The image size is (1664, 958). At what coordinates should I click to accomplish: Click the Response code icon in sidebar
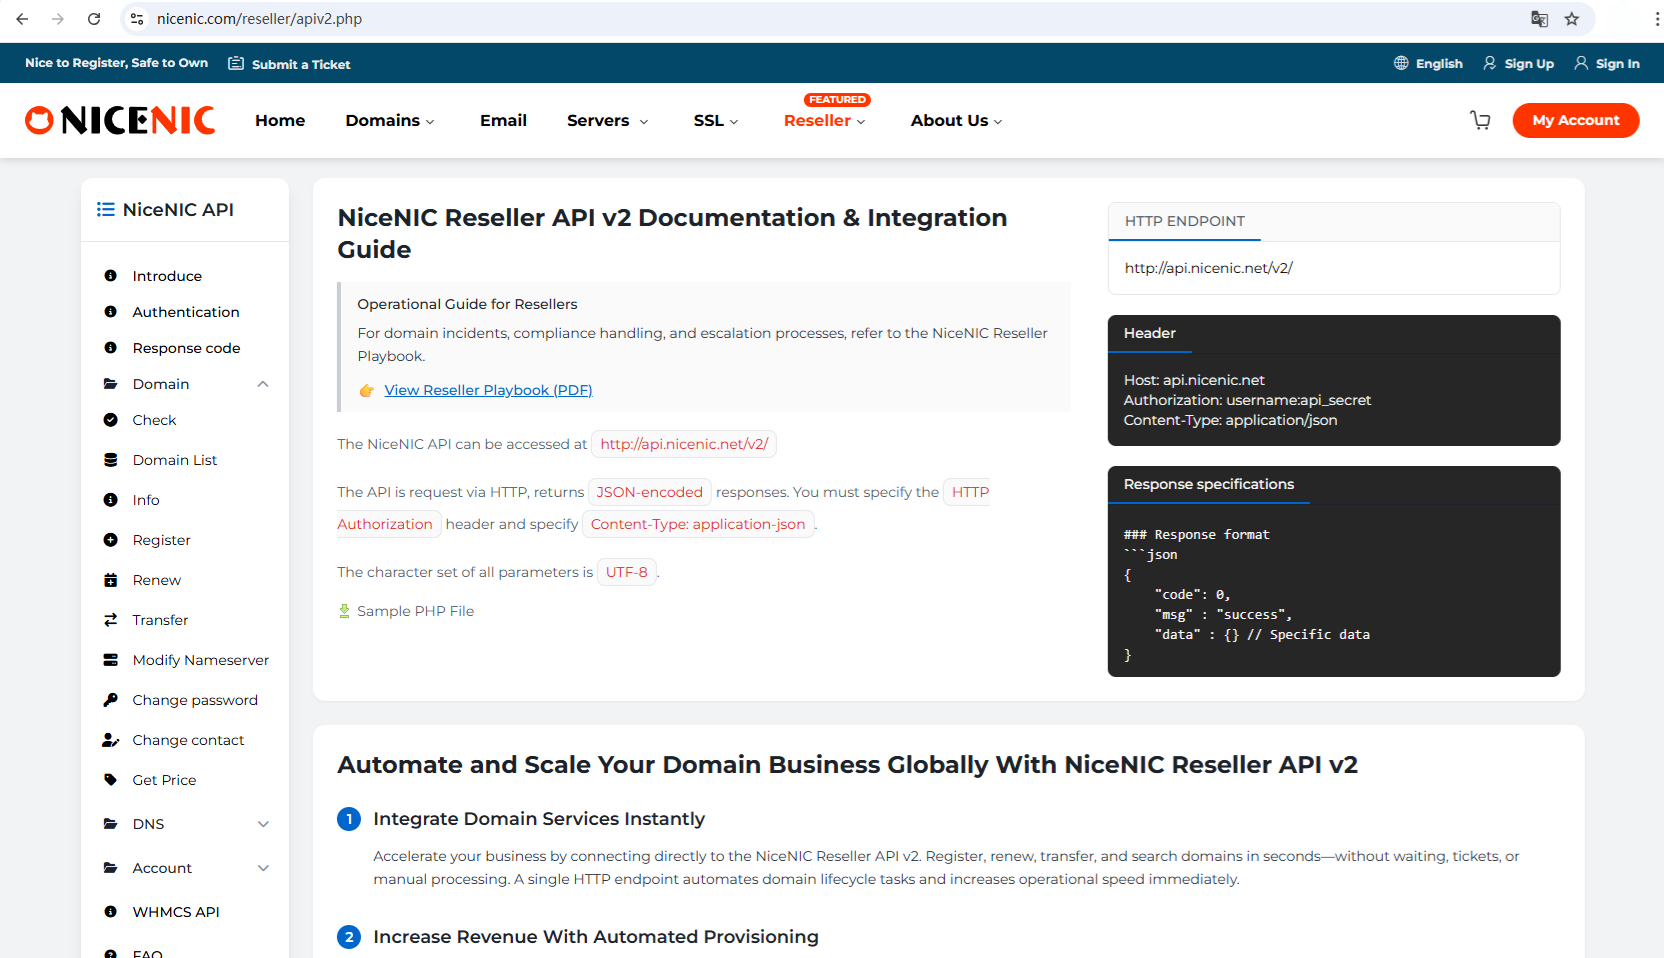tap(110, 348)
